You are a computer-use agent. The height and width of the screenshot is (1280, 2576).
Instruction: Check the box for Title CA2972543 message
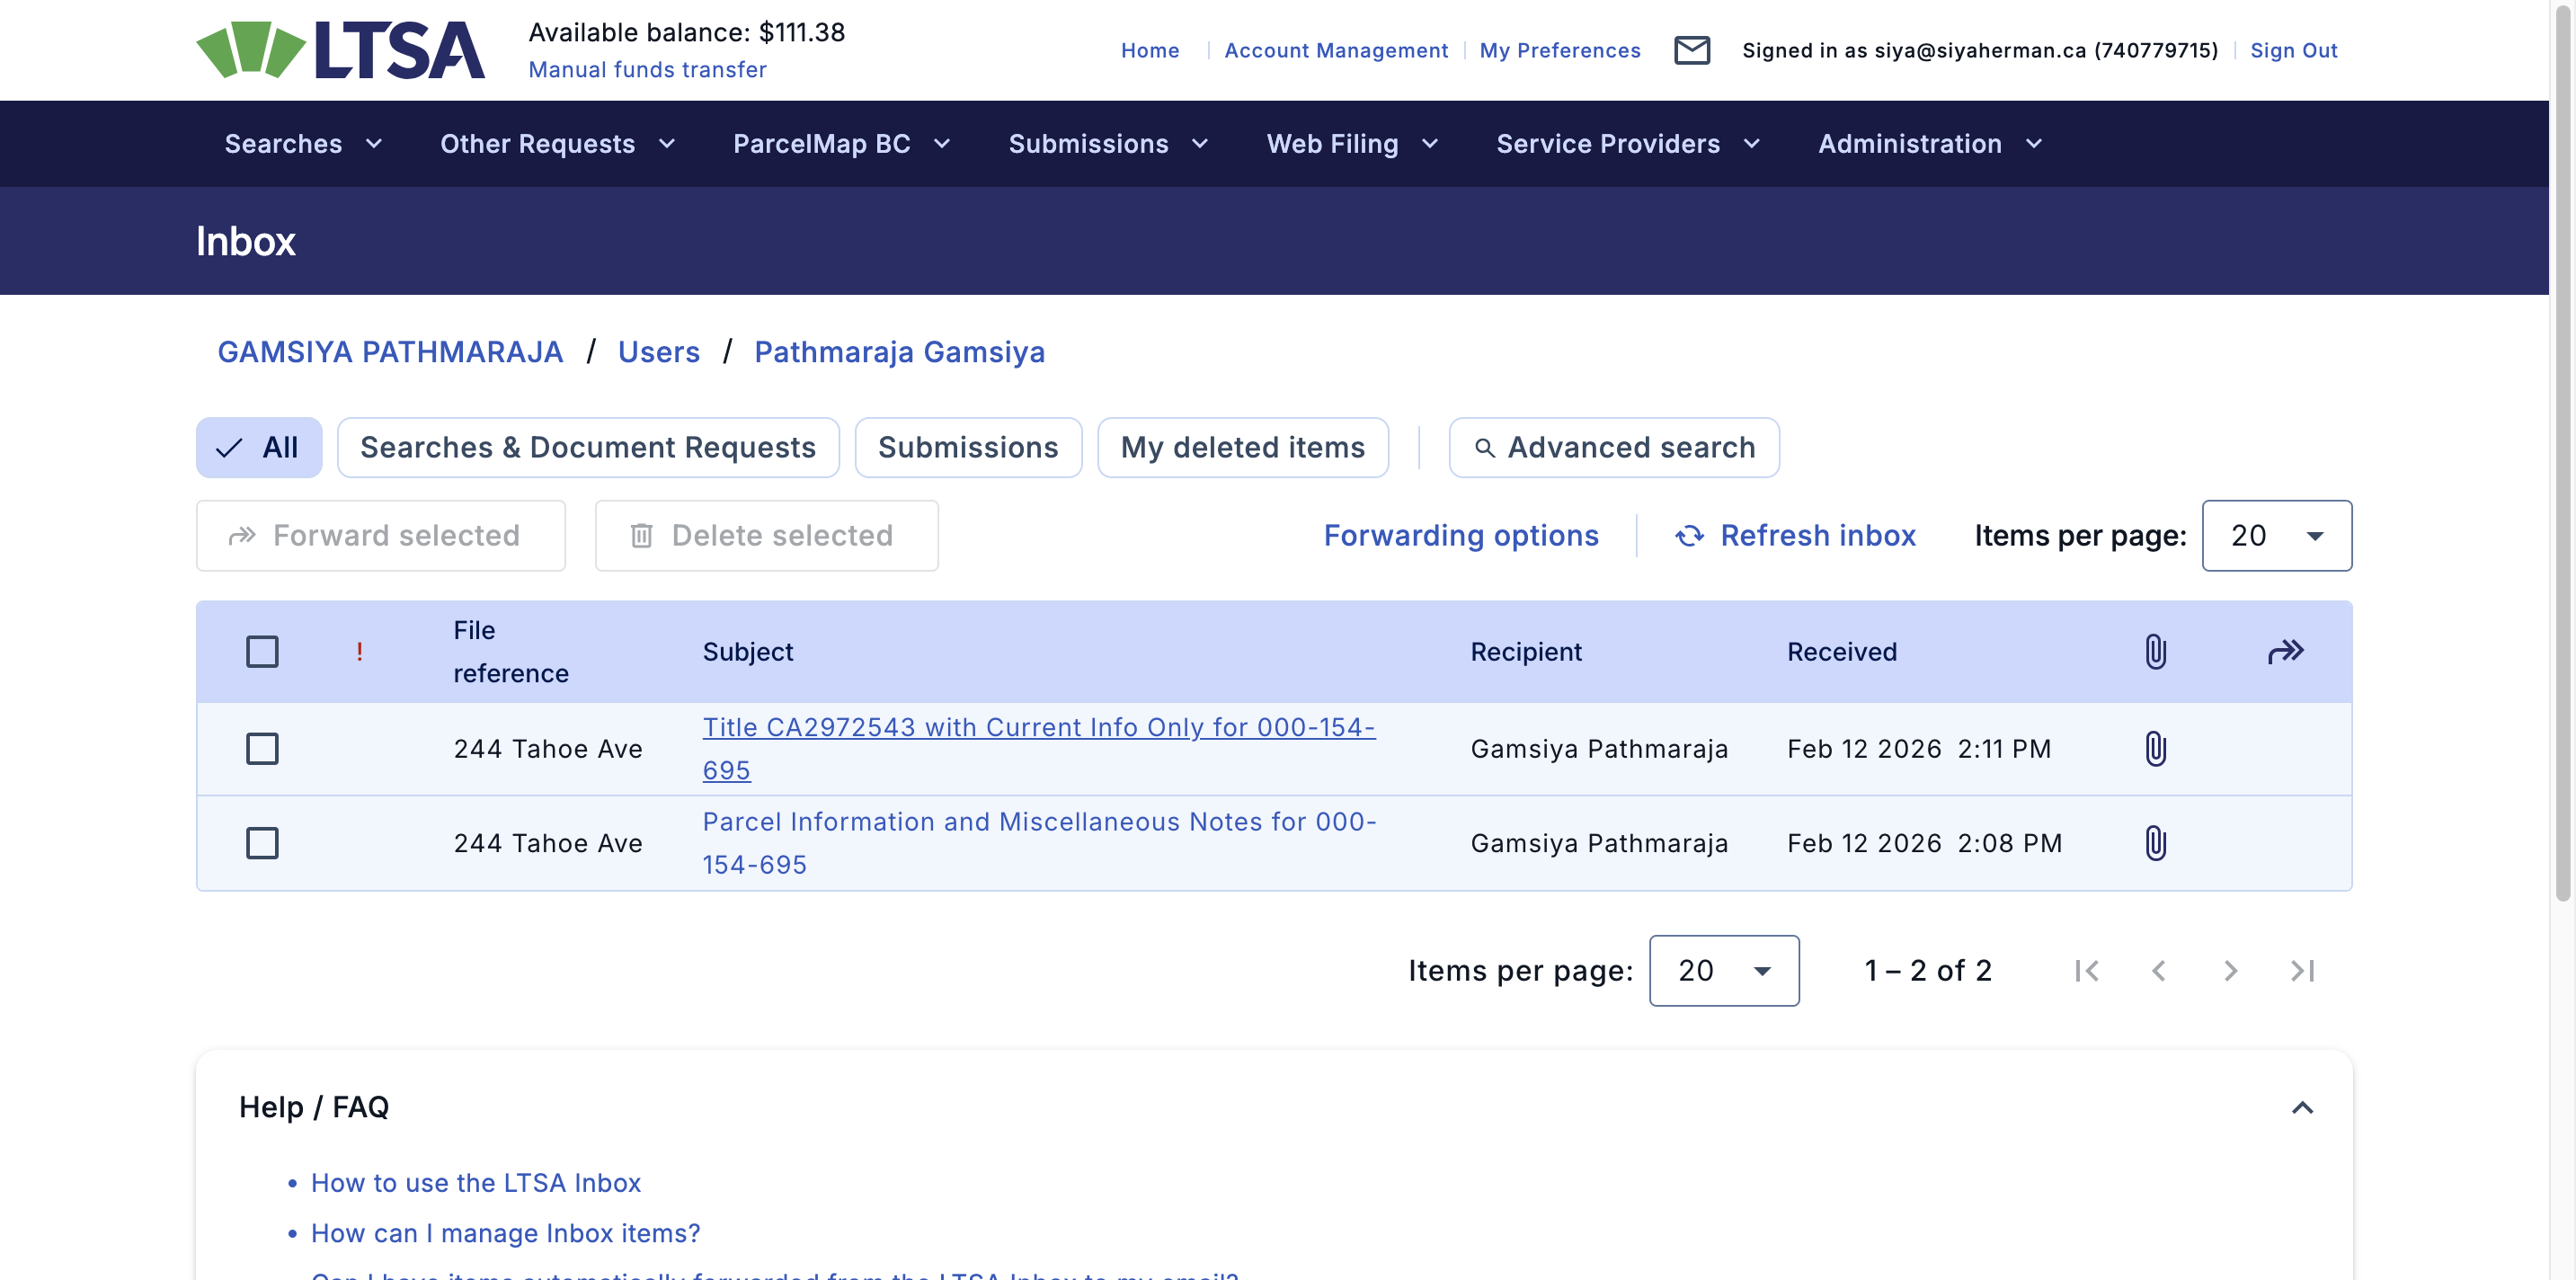(x=262, y=749)
